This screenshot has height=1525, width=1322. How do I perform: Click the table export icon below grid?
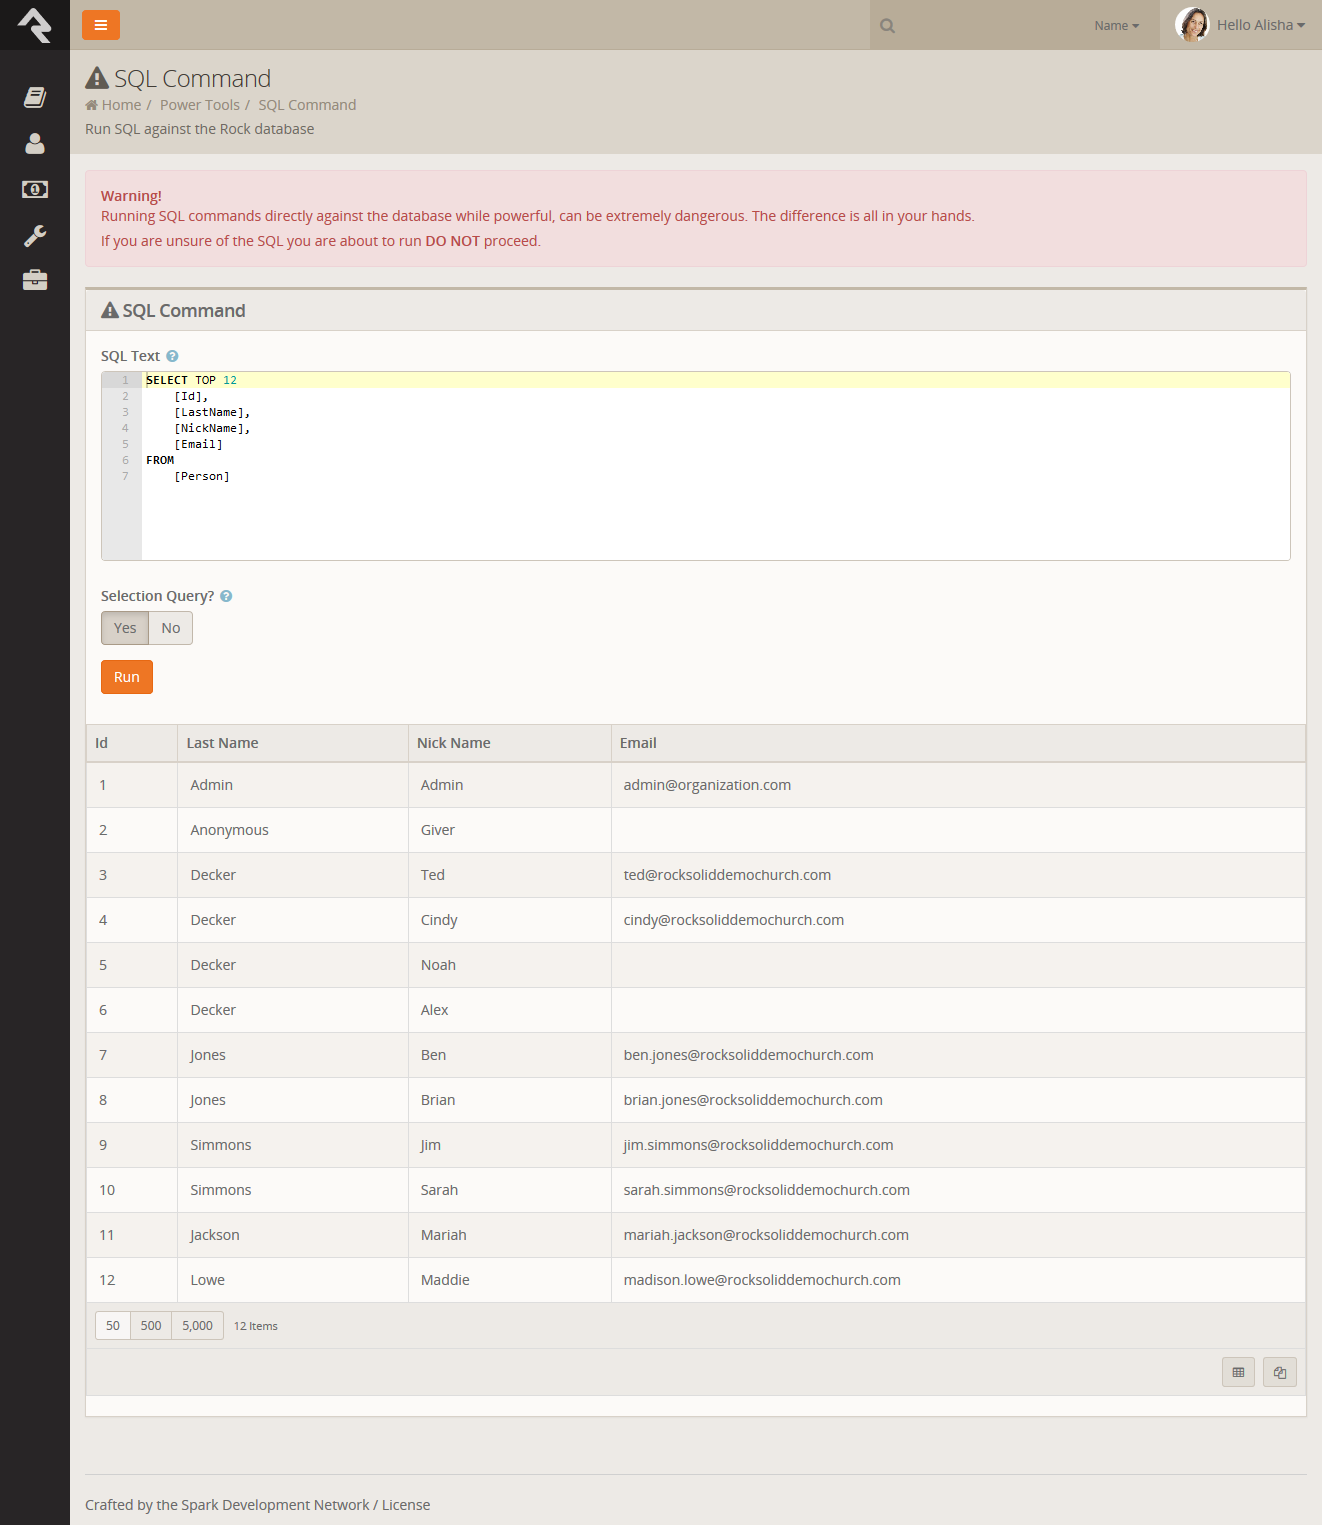point(1238,1372)
